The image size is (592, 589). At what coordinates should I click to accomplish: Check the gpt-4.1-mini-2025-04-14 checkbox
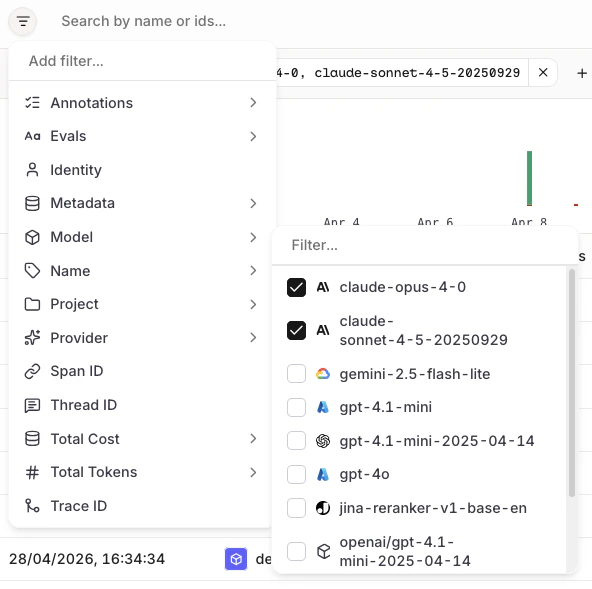click(x=296, y=441)
